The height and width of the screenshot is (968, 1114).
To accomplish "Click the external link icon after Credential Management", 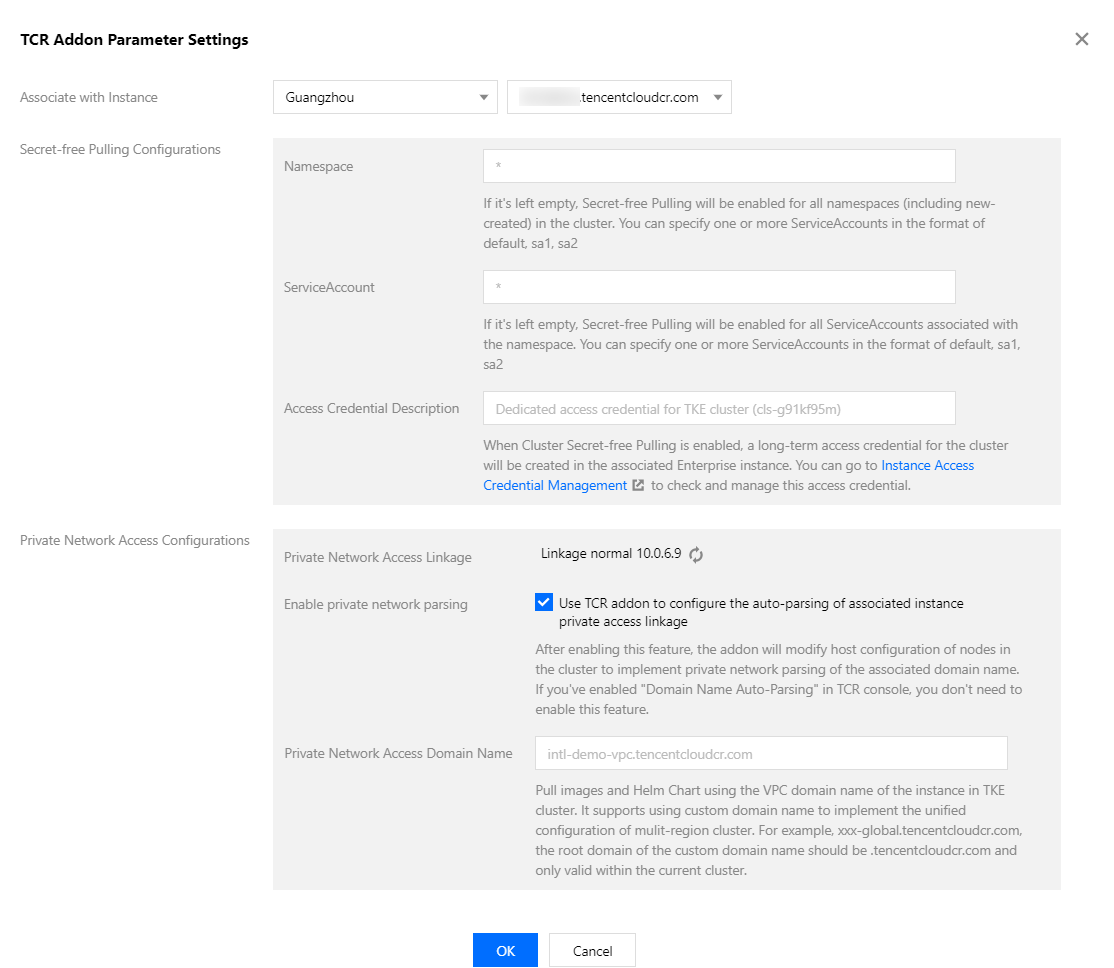I will (638, 485).
